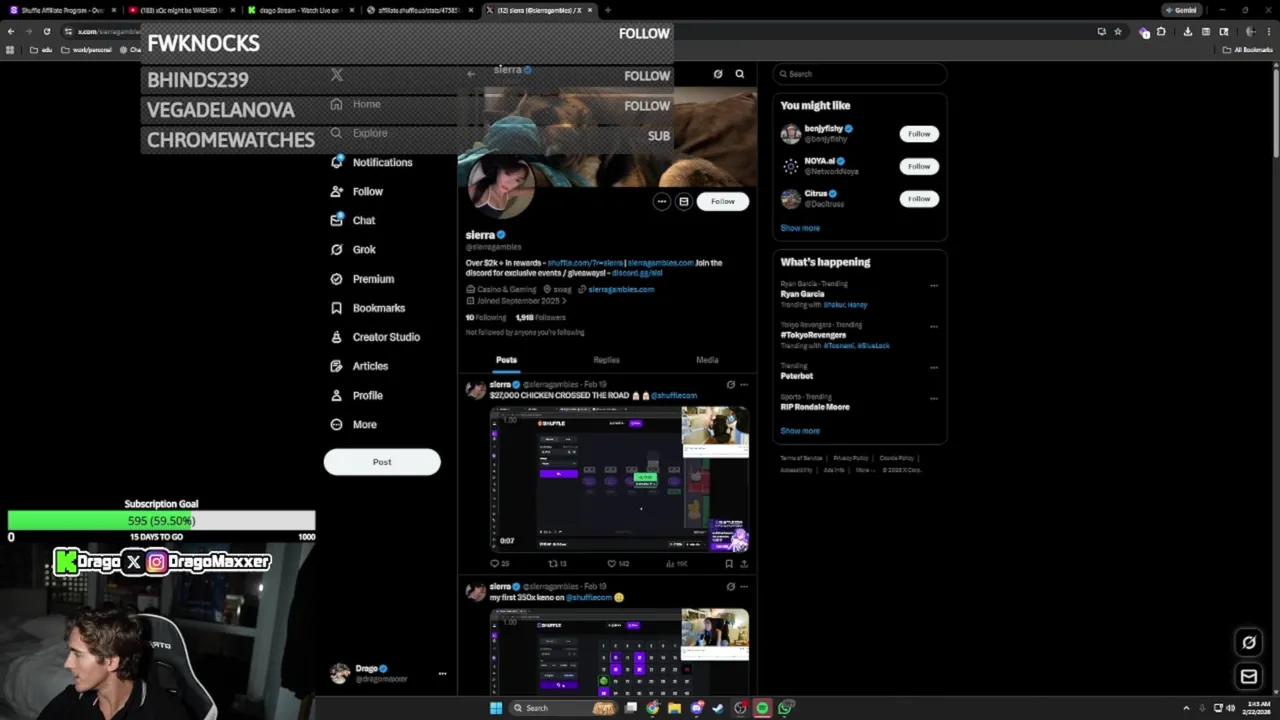Open more options for #TokyoRevengers trend
This screenshot has width=1280, height=720.
click(934, 326)
